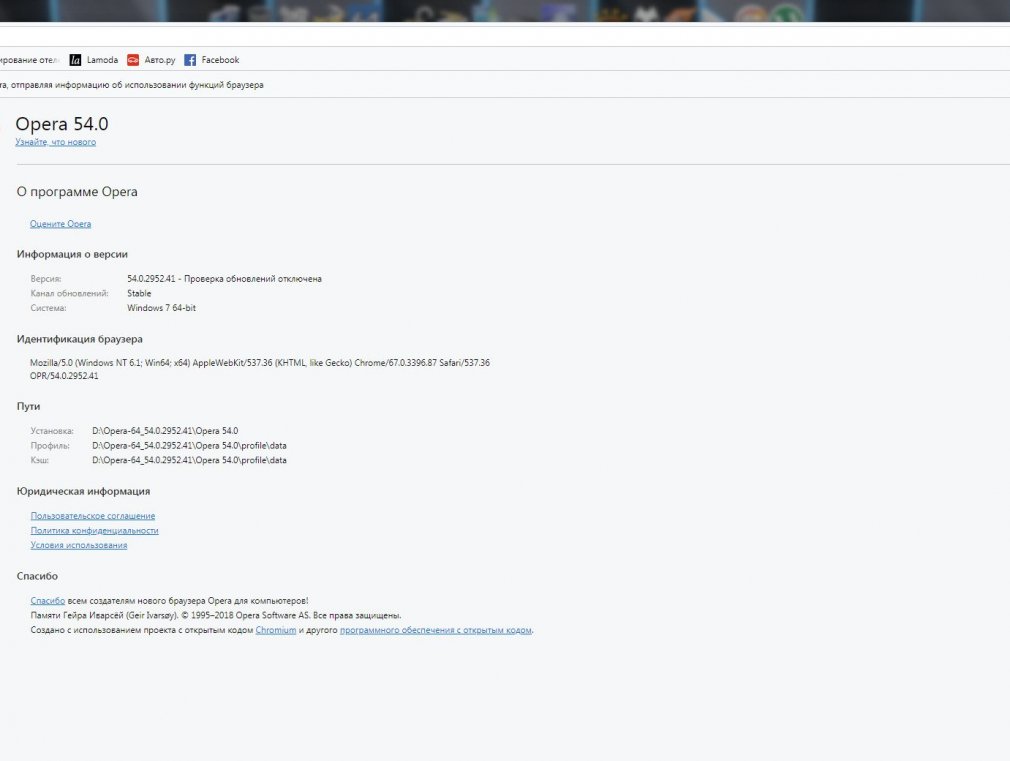The height and width of the screenshot is (761, 1010).
Task: Click the 'Пути' section heading
Action: pyautogui.click(x=28, y=407)
